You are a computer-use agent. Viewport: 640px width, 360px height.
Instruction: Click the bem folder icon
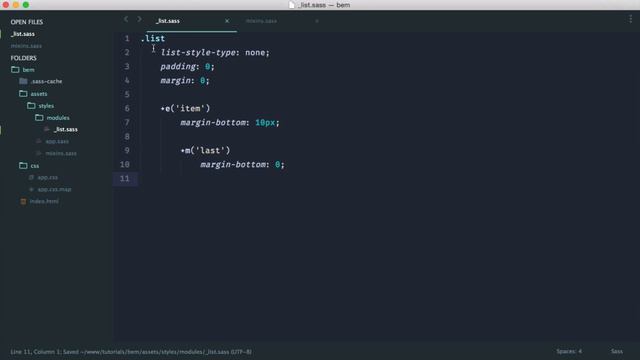pos(15,70)
